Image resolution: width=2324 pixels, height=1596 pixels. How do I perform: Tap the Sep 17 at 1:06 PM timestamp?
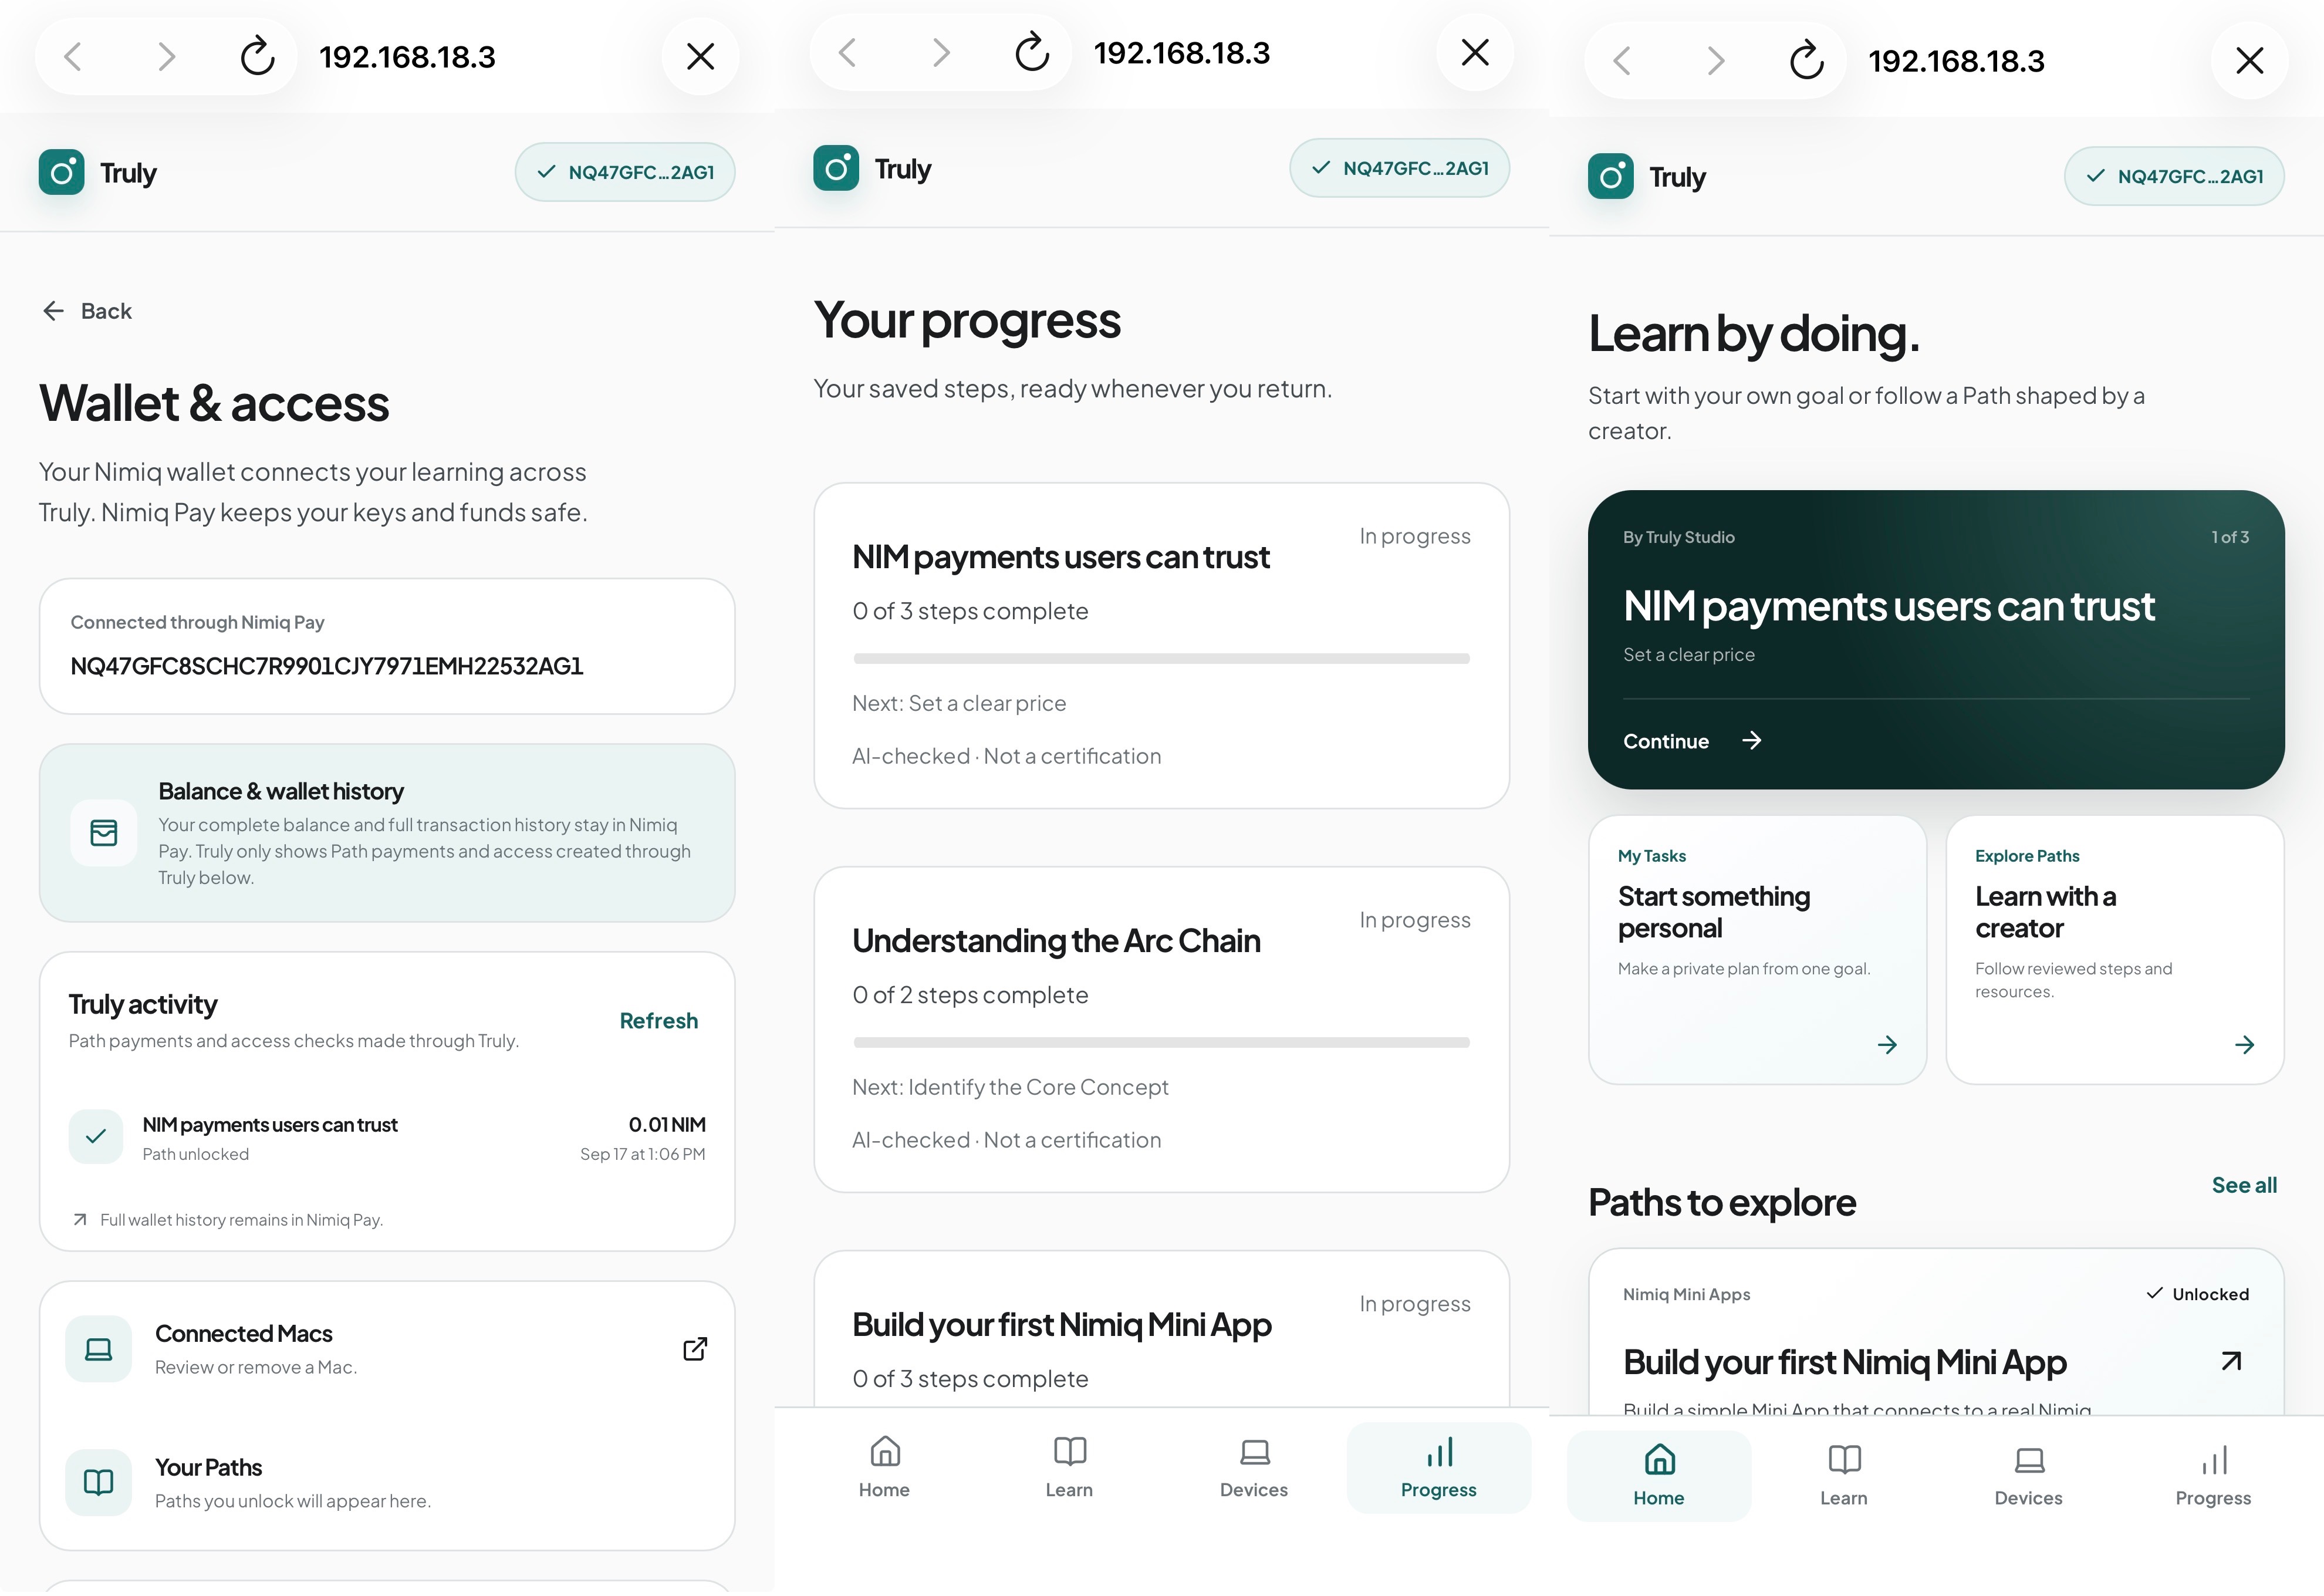643,1154
